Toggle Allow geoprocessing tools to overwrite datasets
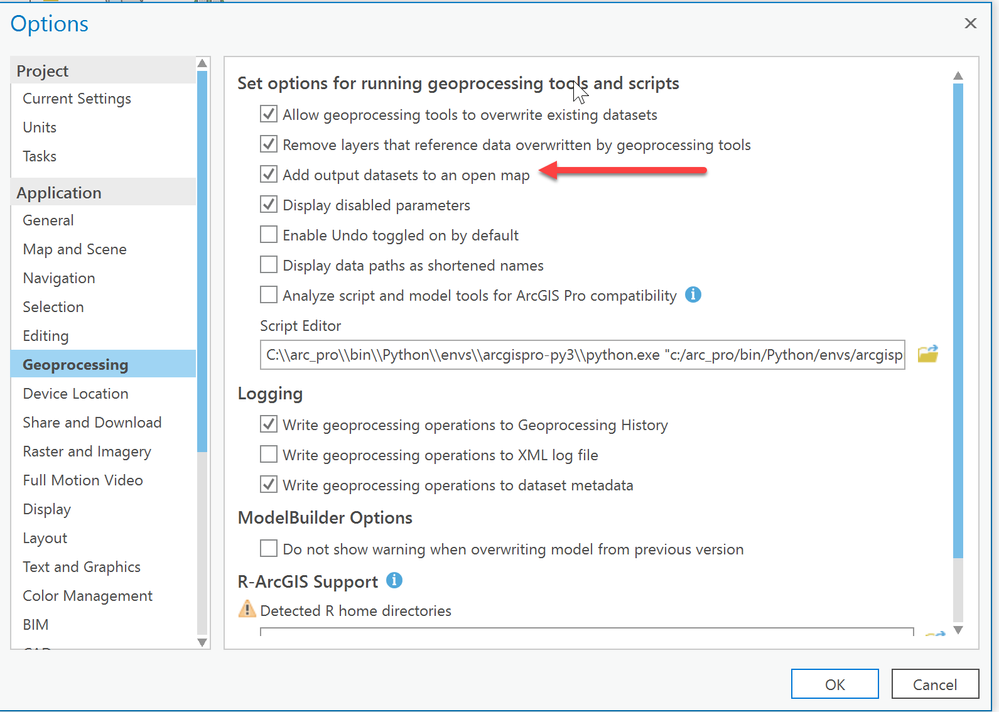Screen dimensions: 999x712 pyautogui.click(x=268, y=115)
